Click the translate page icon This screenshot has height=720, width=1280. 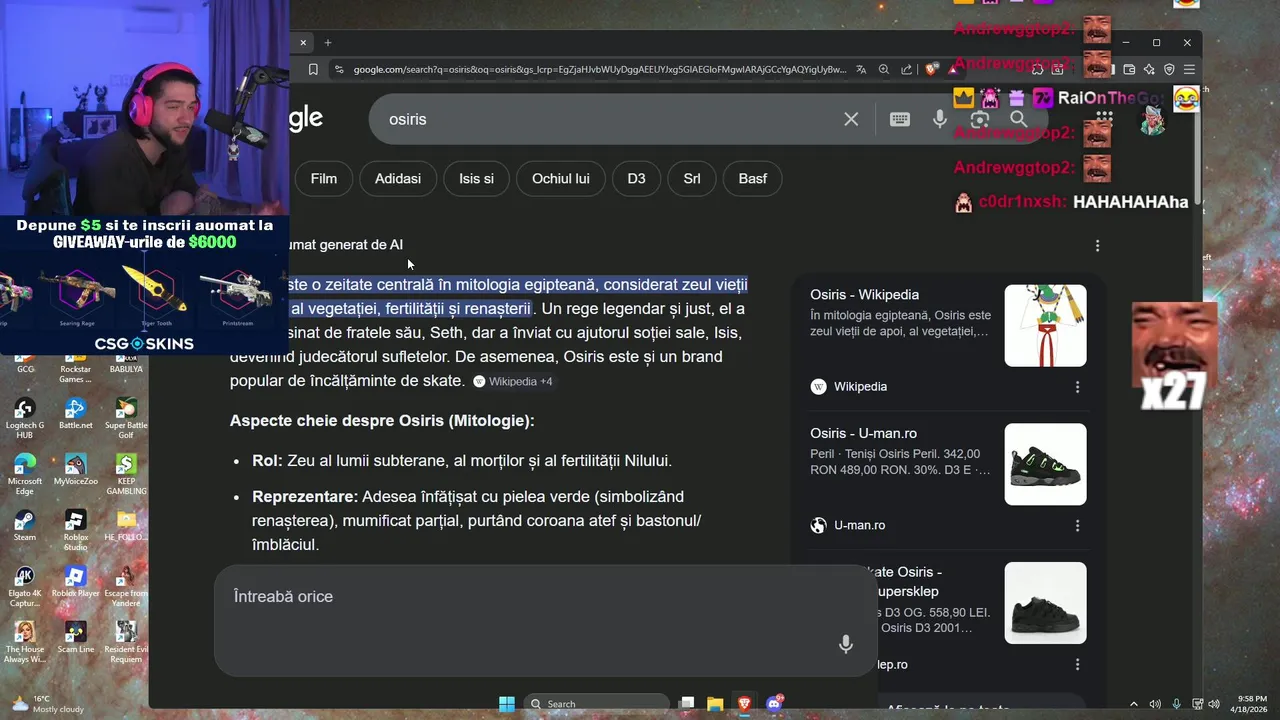(x=861, y=69)
